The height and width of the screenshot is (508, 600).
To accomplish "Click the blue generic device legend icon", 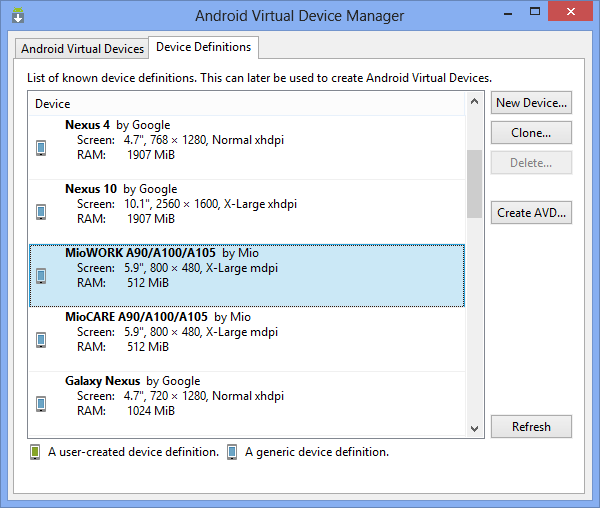I will (x=232, y=452).
